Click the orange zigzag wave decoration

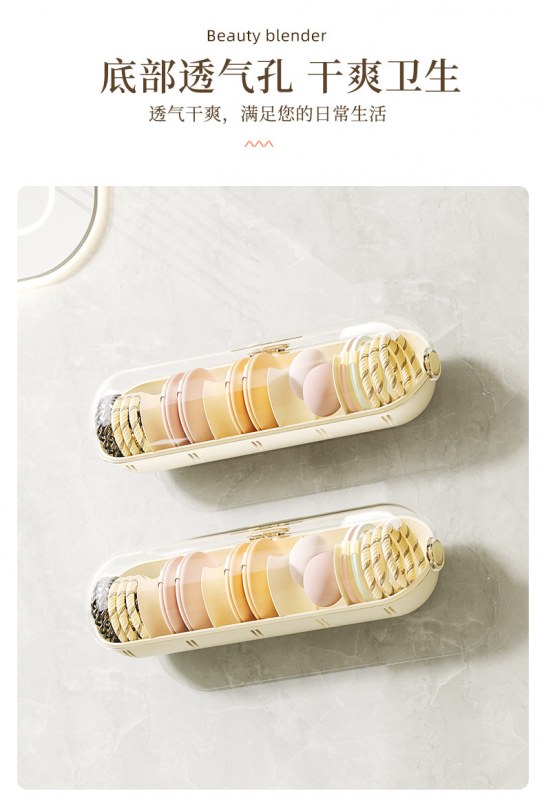pyautogui.click(x=259, y=144)
